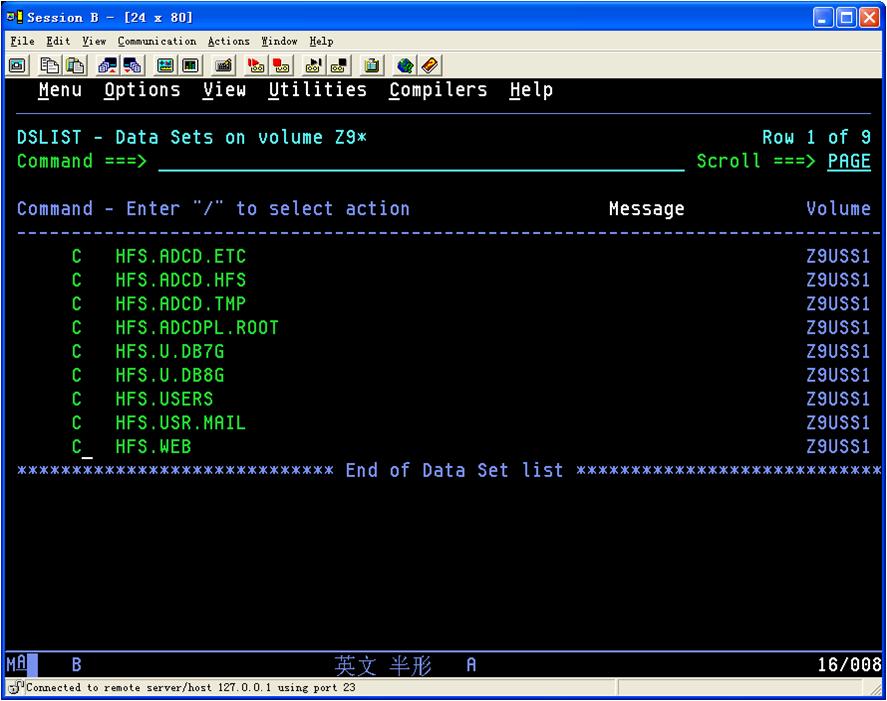This screenshot has height=701, width=887.
Task: Select Help in the ISPF action bar
Action: tap(531, 90)
